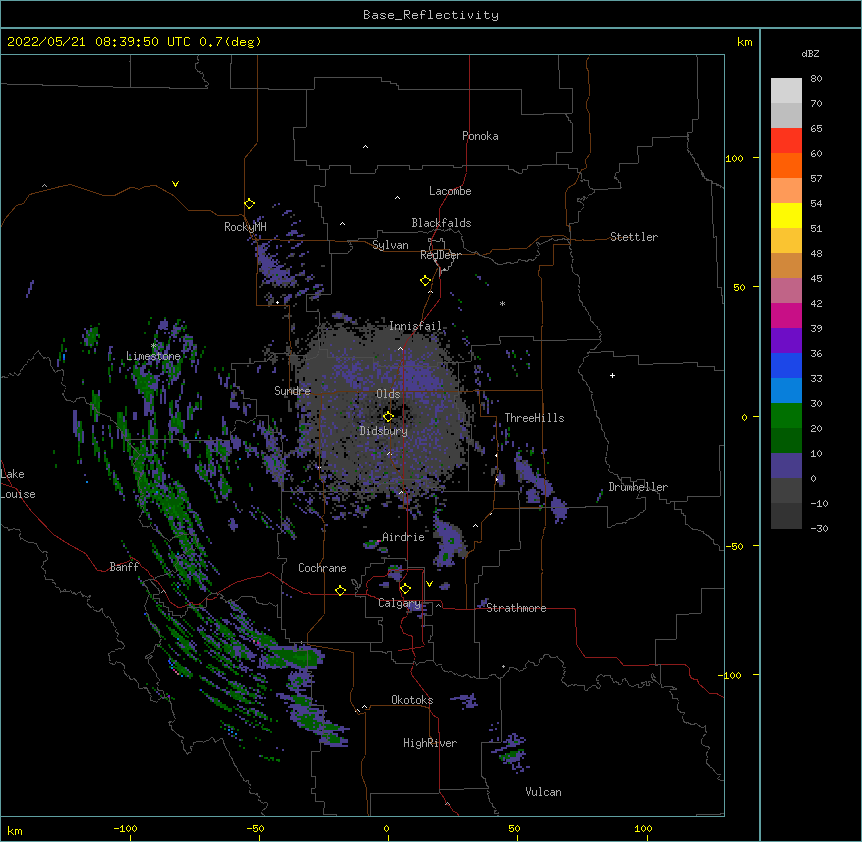Click the Limestone label
This screenshot has height=842, width=862.
[x=153, y=356]
